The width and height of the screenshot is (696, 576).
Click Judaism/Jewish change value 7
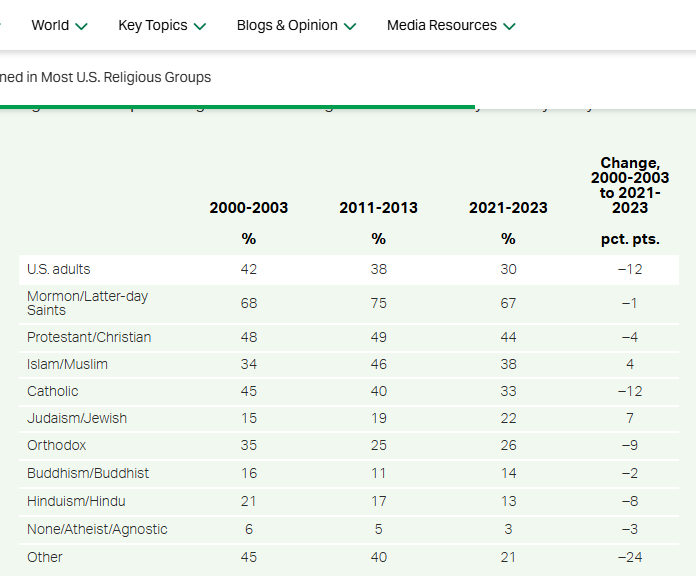click(x=630, y=418)
